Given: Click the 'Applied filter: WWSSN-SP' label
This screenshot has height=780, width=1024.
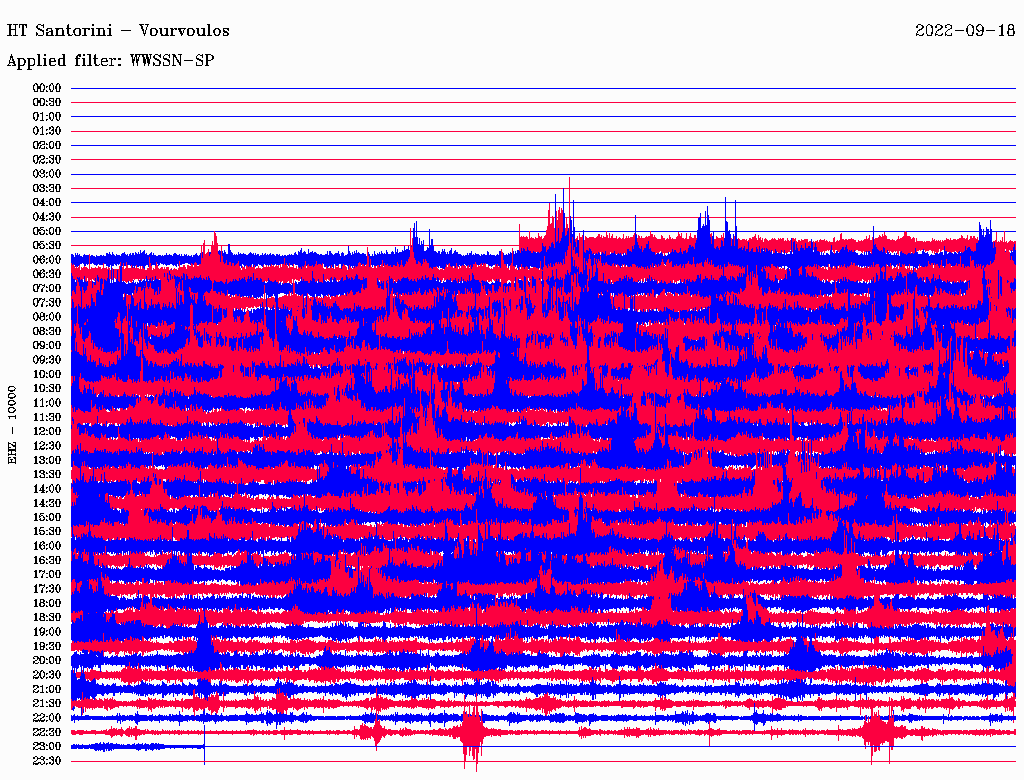Looking at the screenshot, I should (x=110, y=61).
